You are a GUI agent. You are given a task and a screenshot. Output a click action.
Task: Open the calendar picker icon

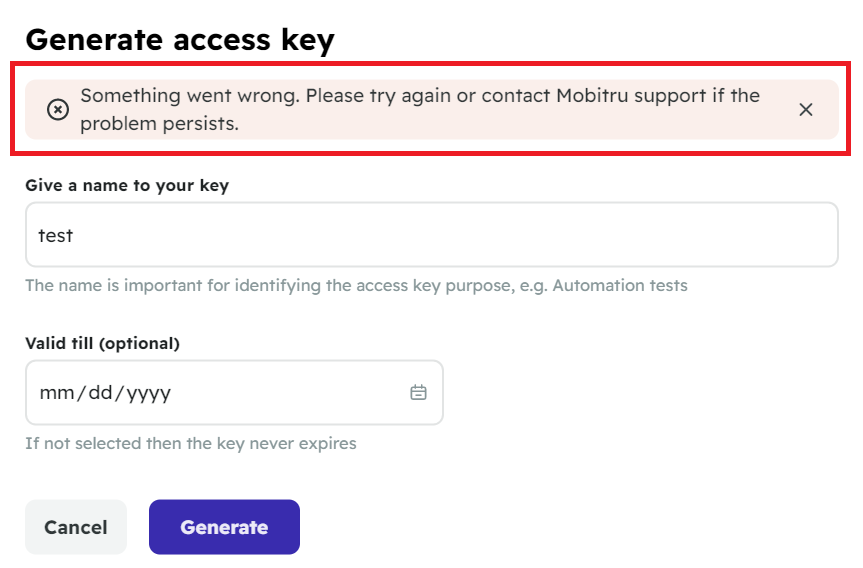point(418,392)
